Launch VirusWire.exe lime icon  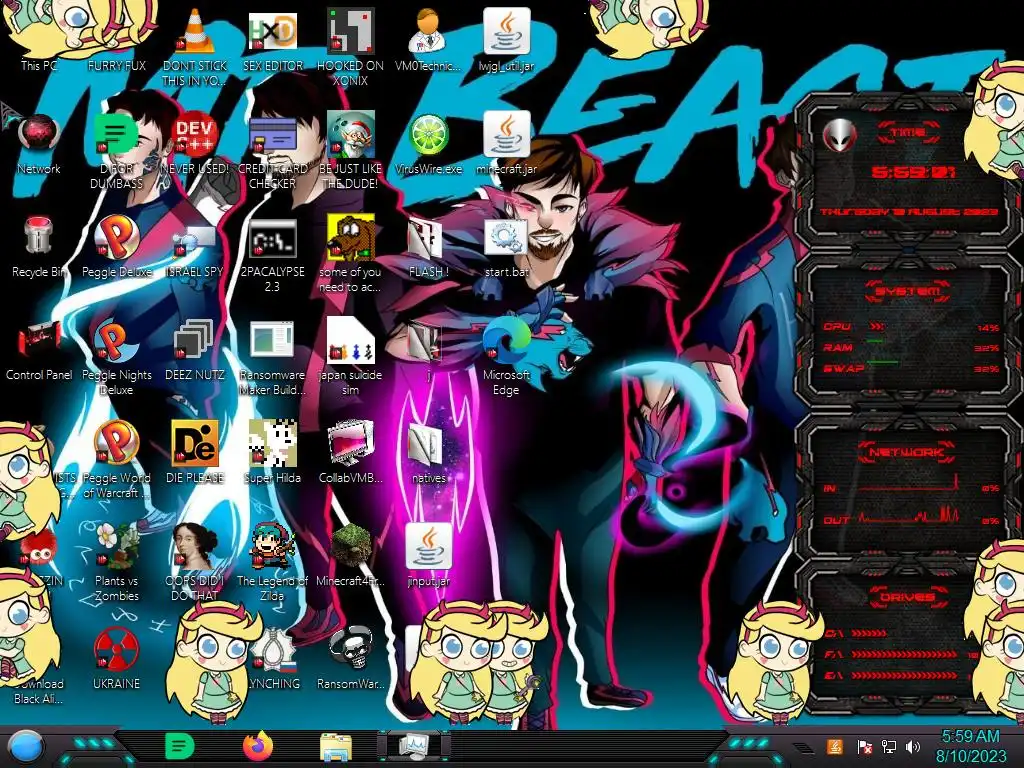point(428,144)
